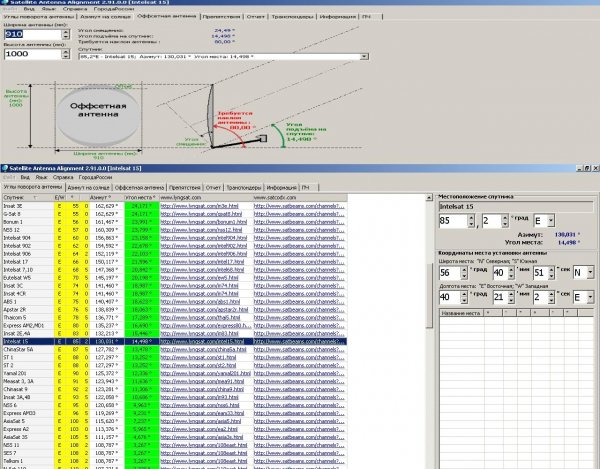Open the site longitude E/W dropdown
The image size is (600, 469).
pyautogui.click(x=590, y=297)
